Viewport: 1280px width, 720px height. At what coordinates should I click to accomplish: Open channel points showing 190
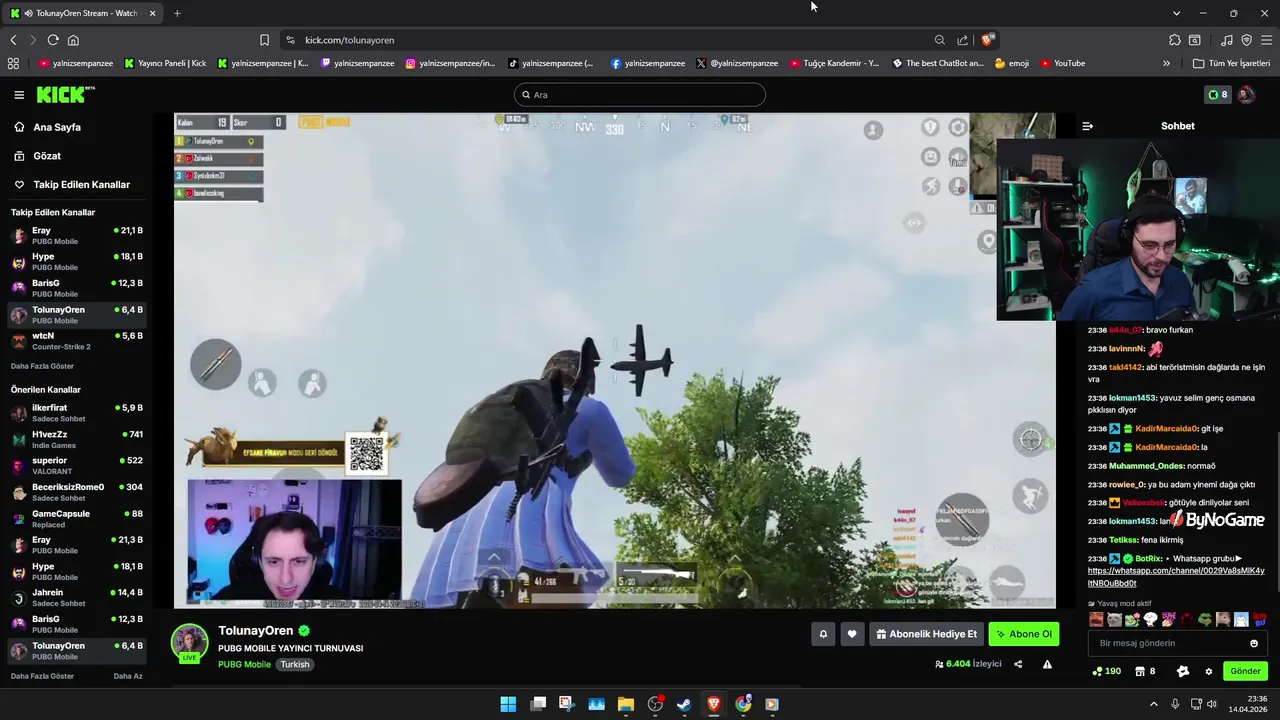point(1106,671)
